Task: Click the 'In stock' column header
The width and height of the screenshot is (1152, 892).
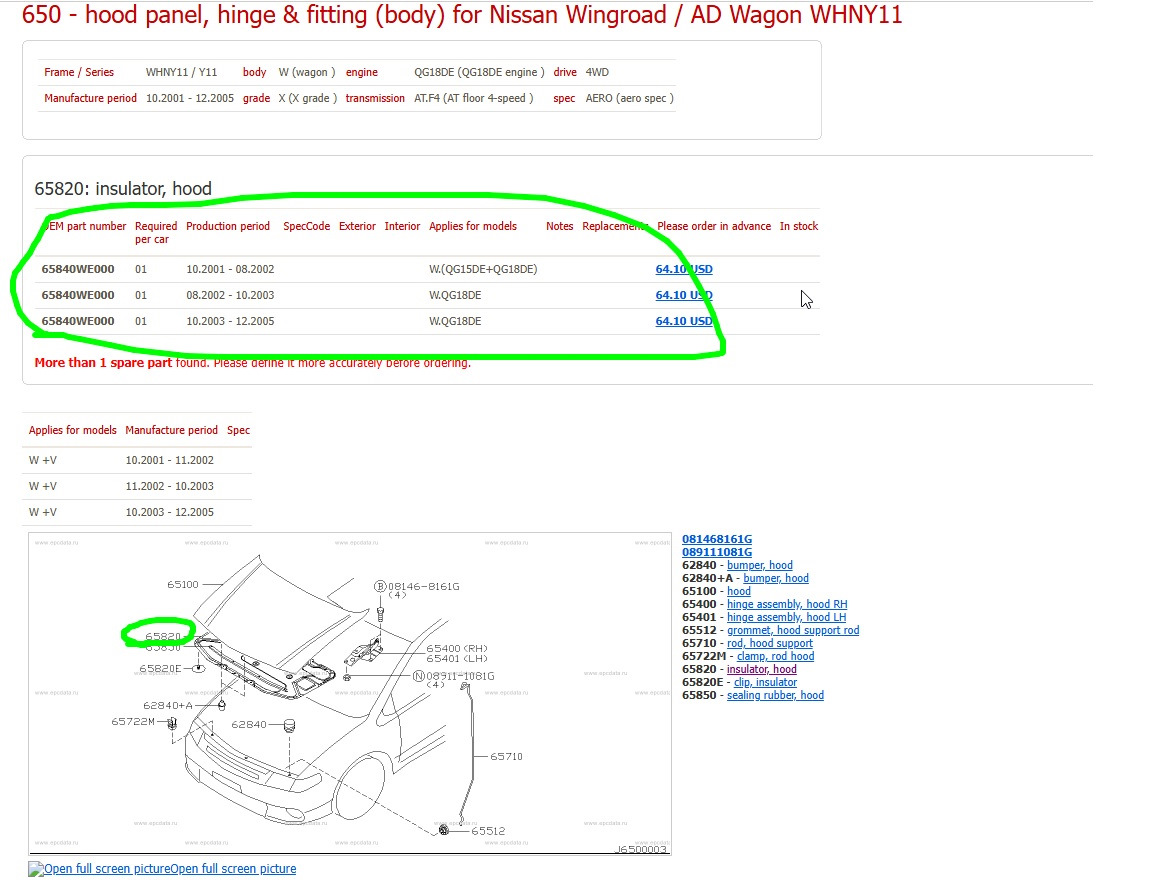Action: (x=799, y=226)
